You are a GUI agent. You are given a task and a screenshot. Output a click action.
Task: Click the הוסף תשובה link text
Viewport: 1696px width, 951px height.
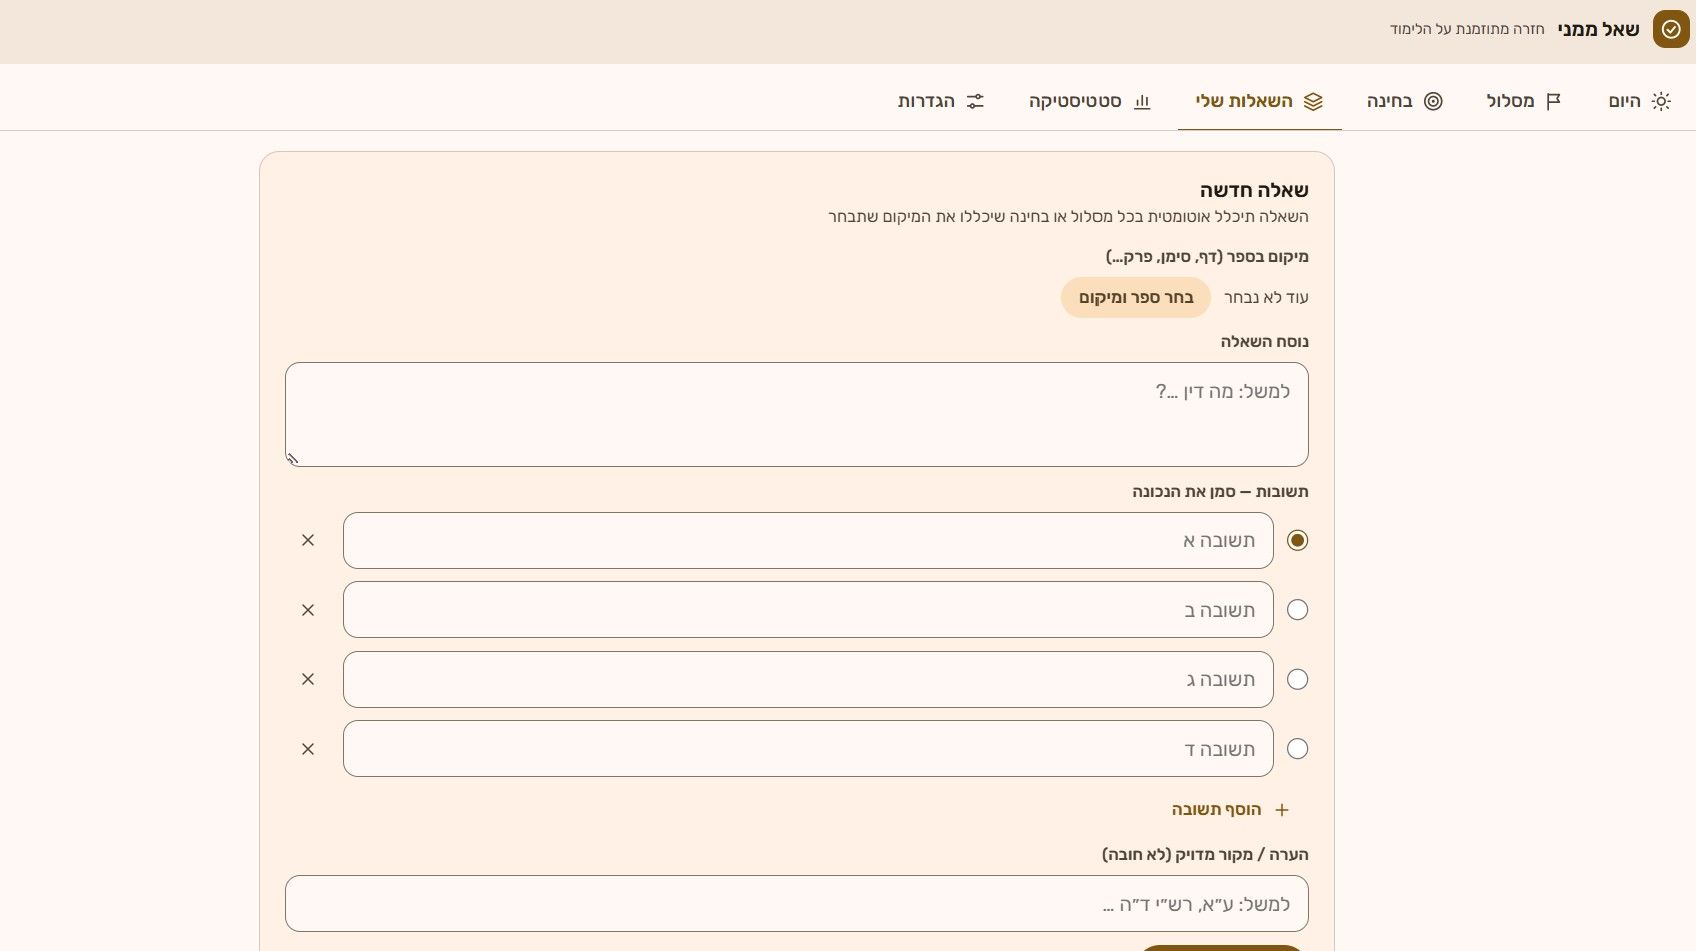coord(1216,810)
